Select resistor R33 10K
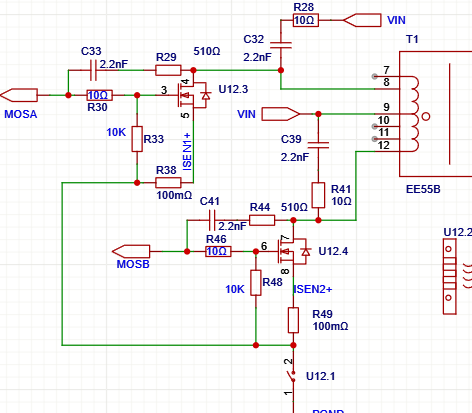 137,139
